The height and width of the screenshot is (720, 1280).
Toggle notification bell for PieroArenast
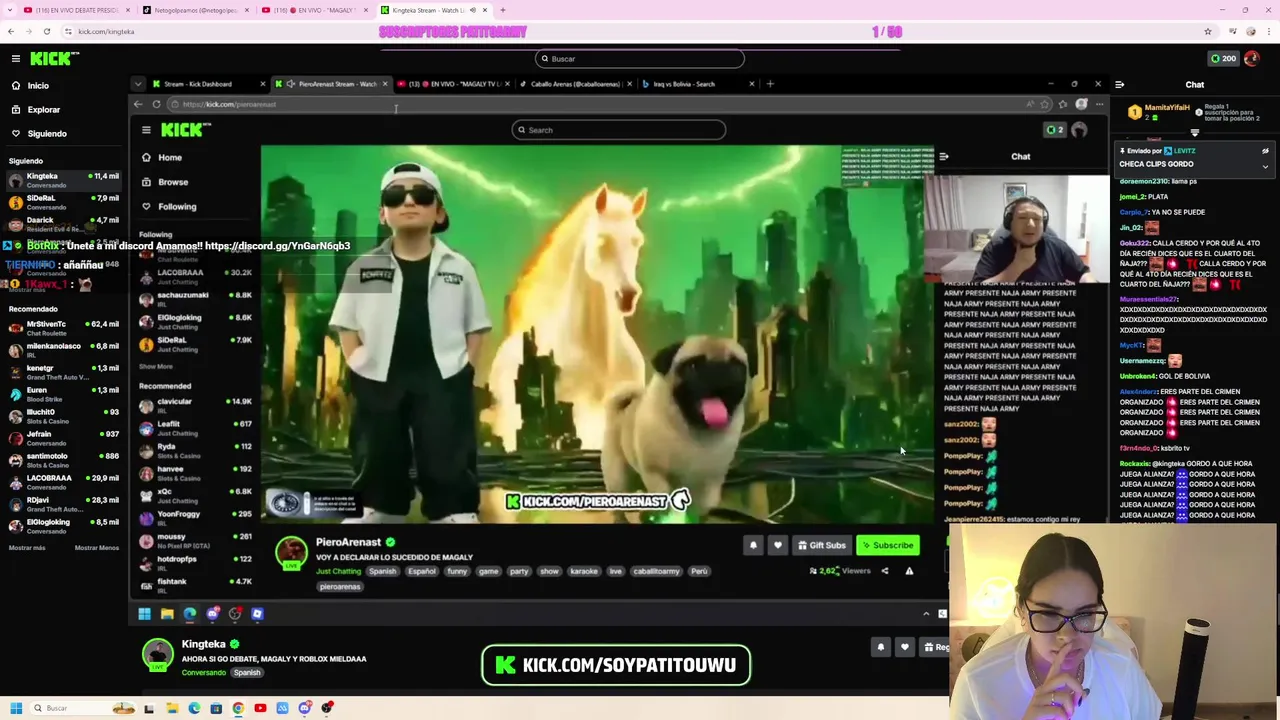(x=753, y=545)
